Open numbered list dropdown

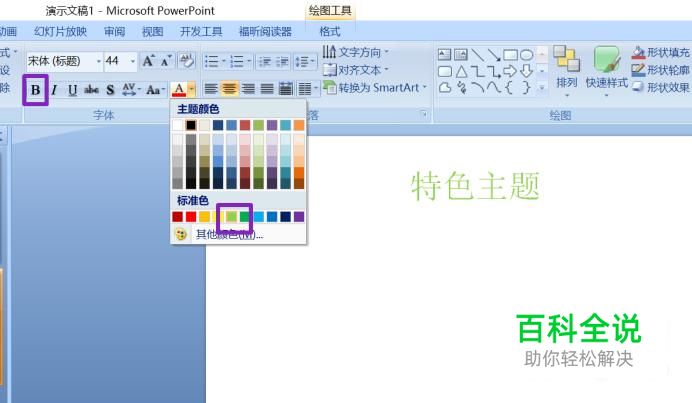tap(249, 61)
